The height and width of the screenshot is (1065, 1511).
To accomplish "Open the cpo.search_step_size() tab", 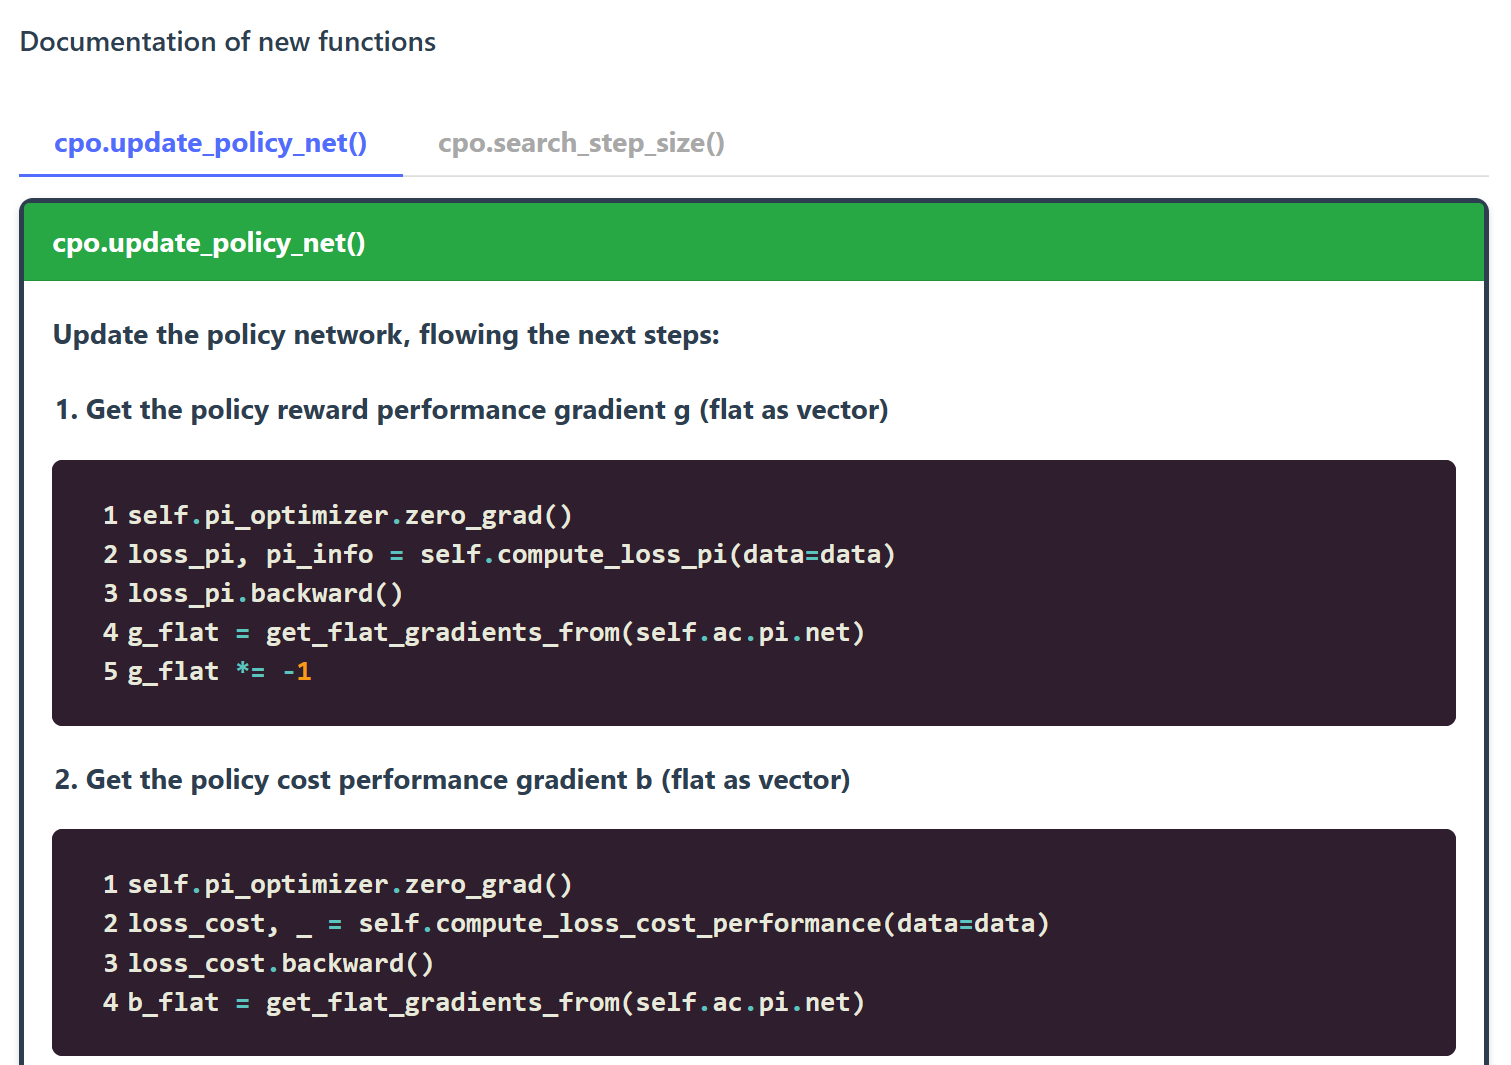I will click(581, 143).
